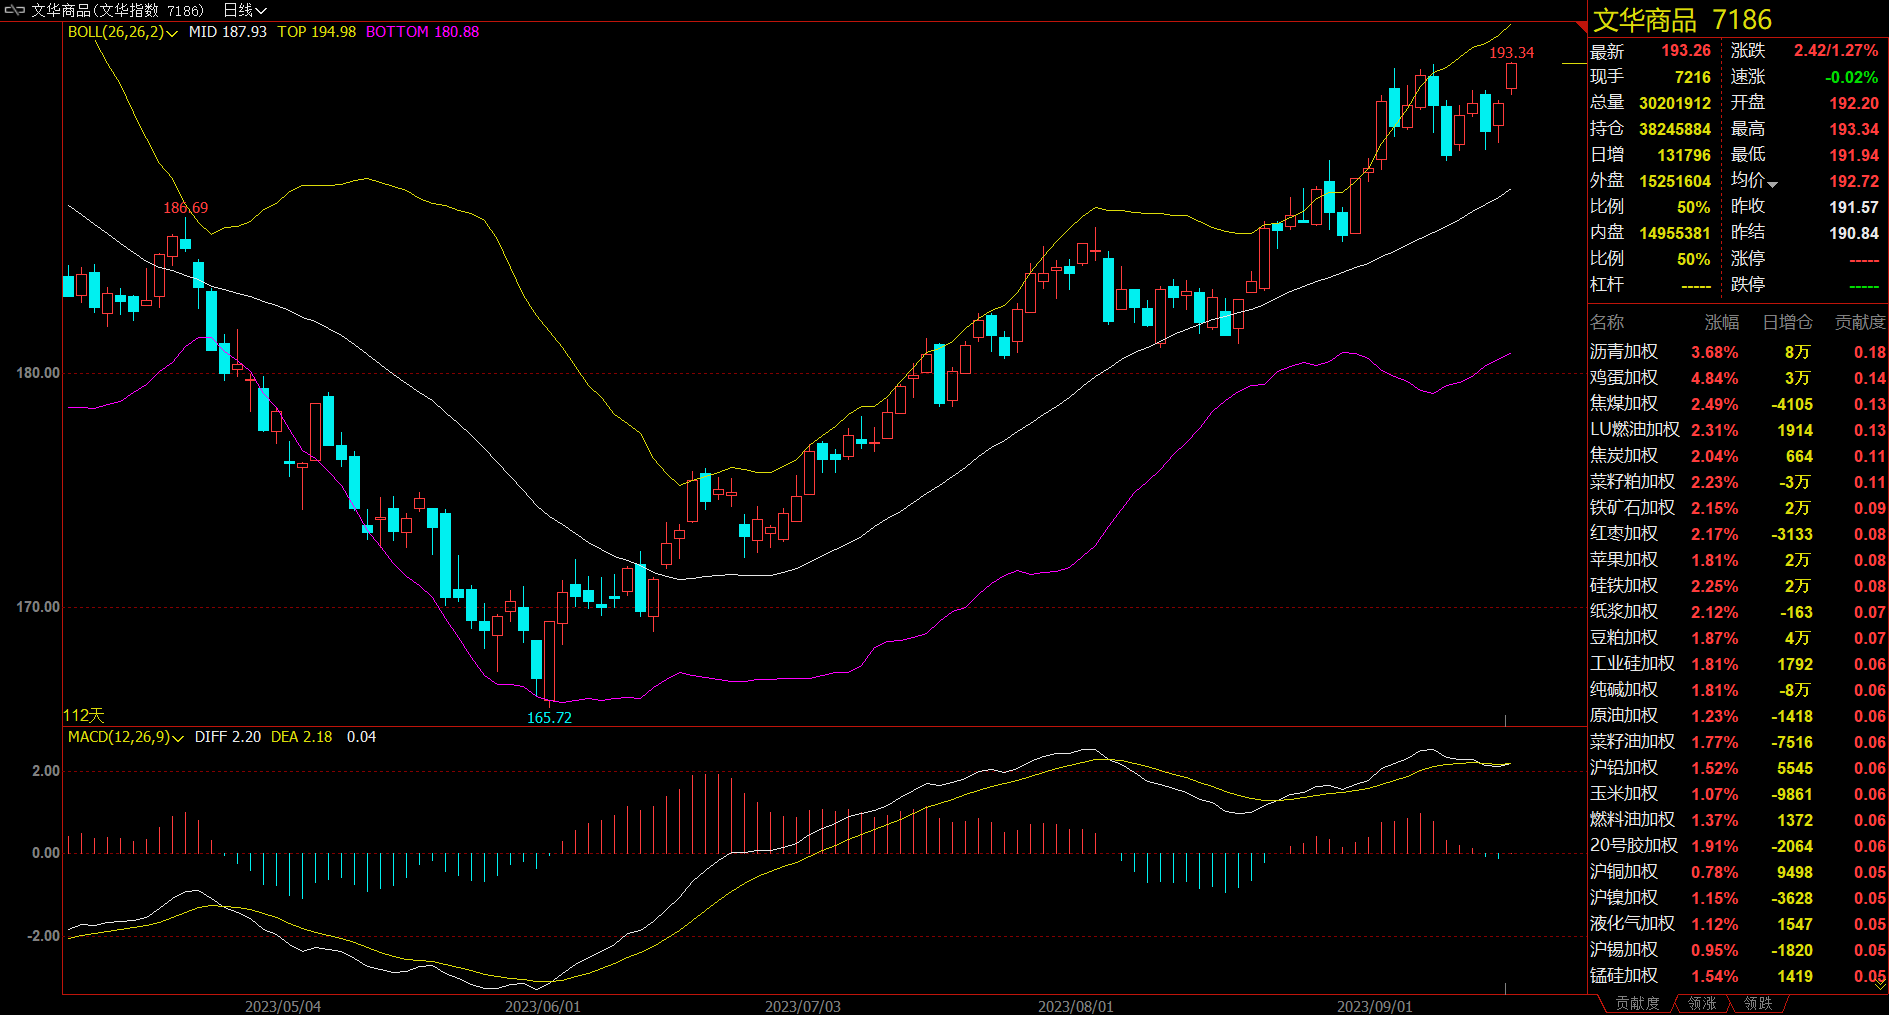
Task: Click the TOP 194.98 Bollinger readout
Action: [317, 32]
